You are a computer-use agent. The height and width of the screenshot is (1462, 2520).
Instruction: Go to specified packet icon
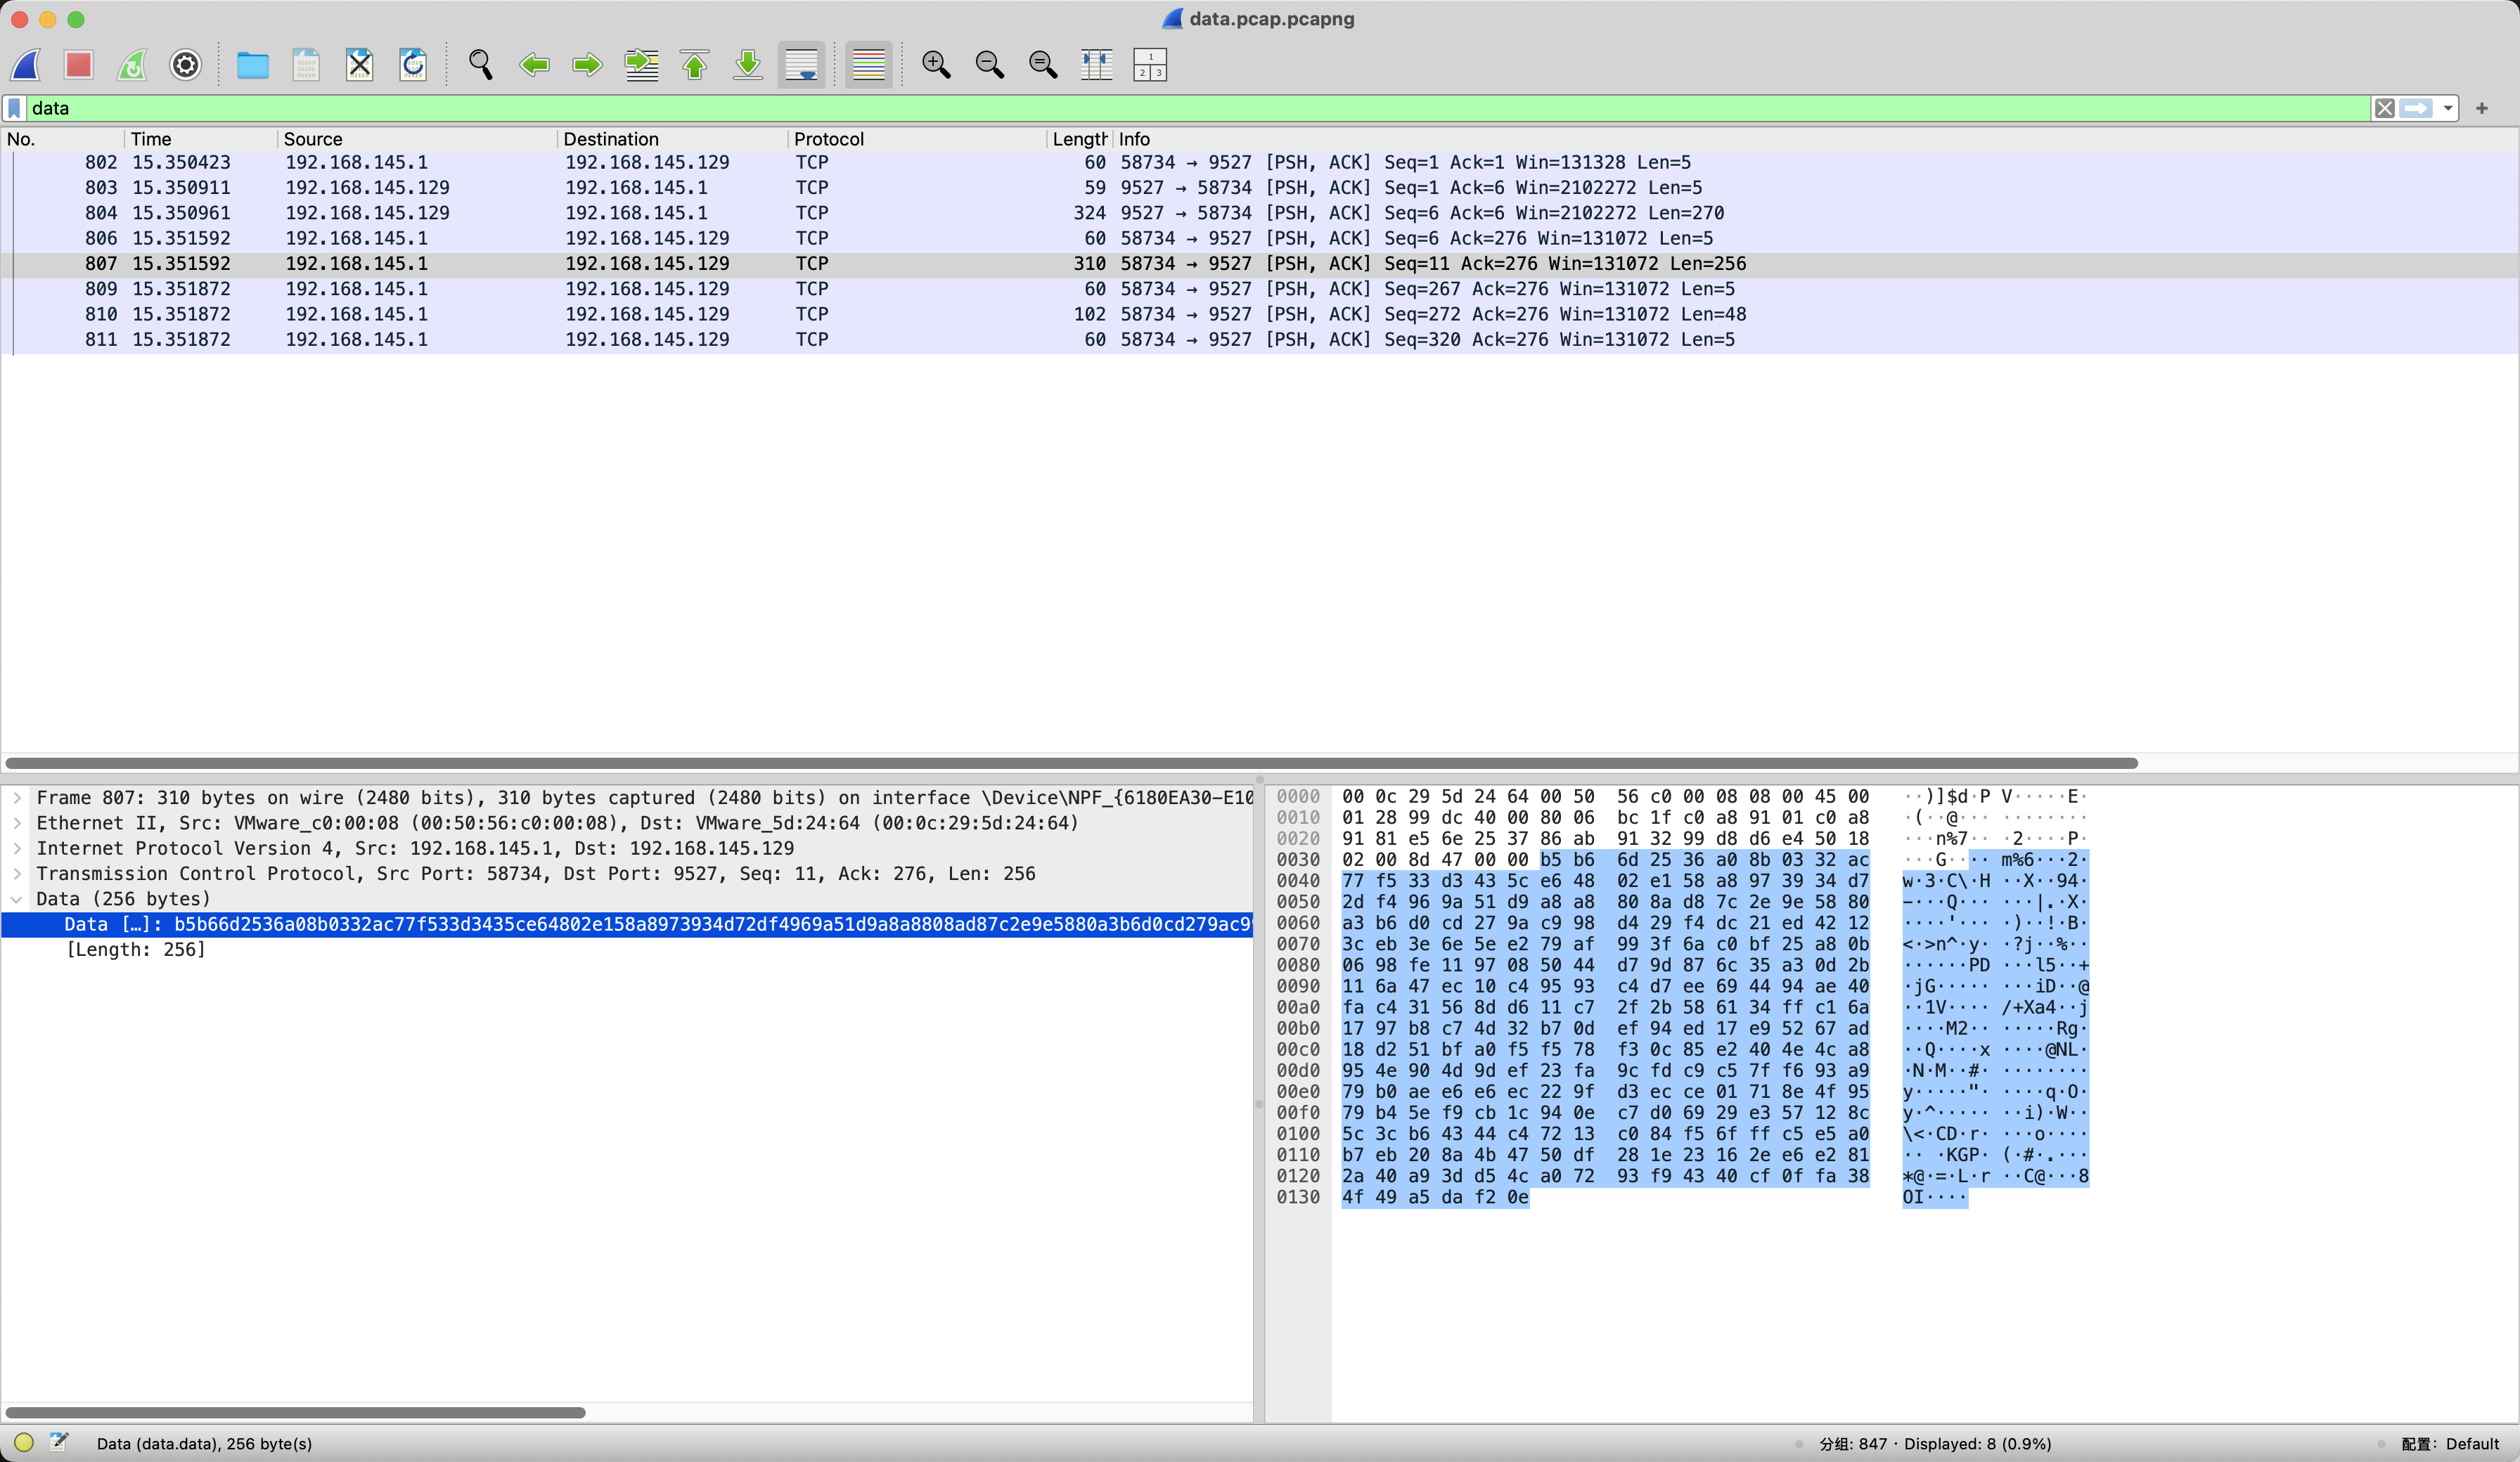click(x=641, y=65)
